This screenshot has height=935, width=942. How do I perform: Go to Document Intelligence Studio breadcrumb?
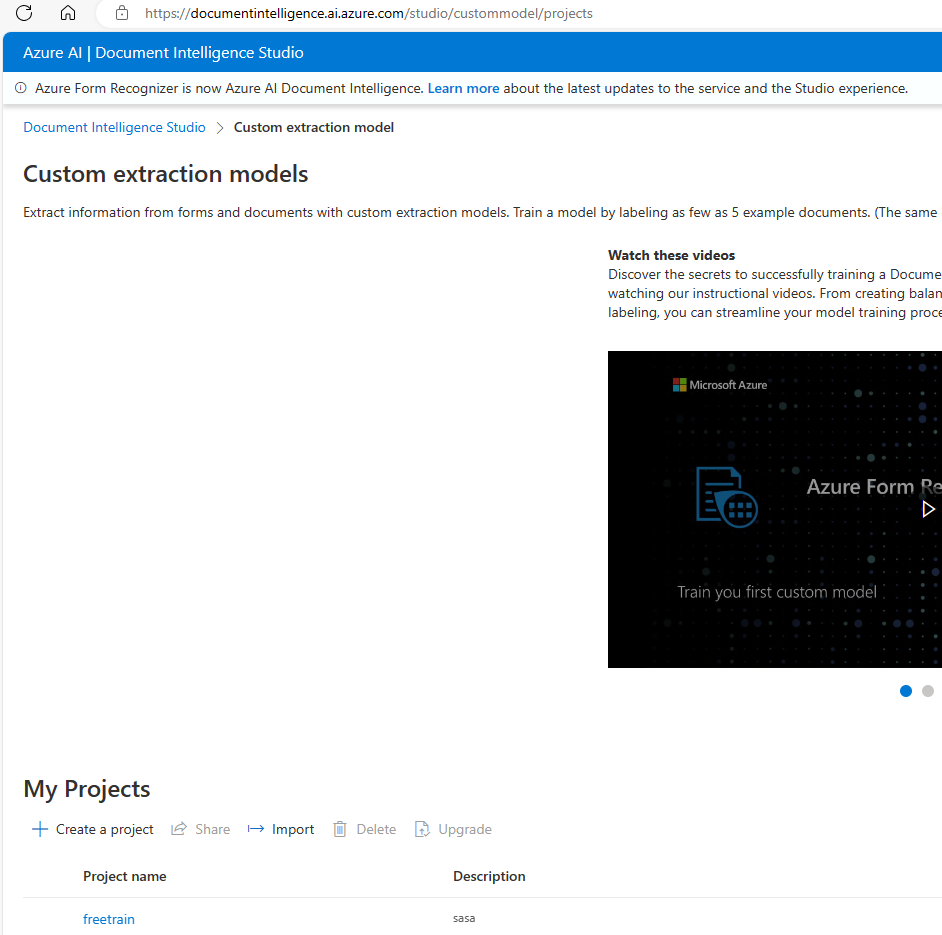[x=114, y=127]
